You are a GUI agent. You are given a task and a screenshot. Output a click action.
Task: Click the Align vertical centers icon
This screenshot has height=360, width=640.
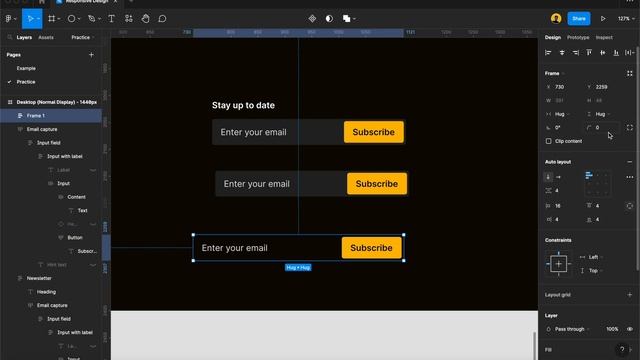click(602, 53)
